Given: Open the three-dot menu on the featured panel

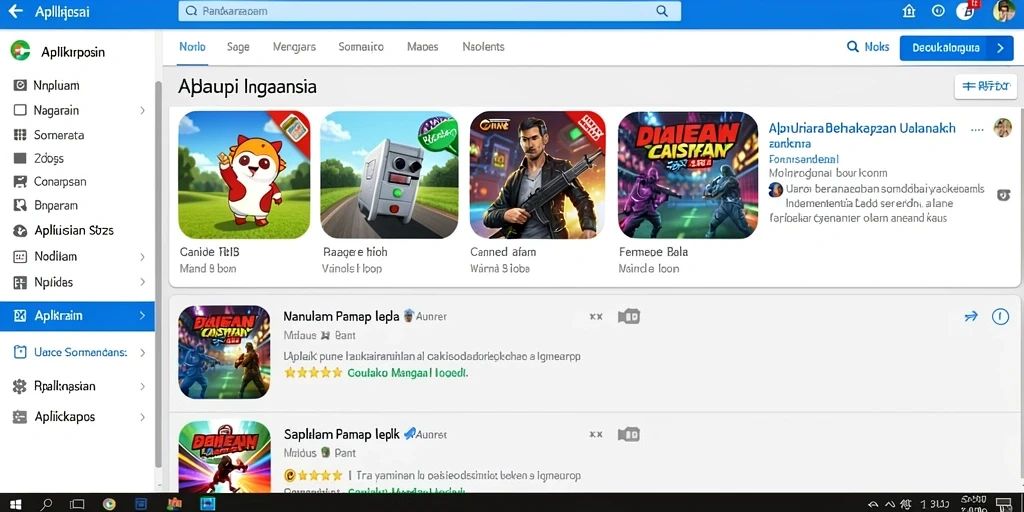Looking at the screenshot, I should pyautogui.click(x=977, y=129).
